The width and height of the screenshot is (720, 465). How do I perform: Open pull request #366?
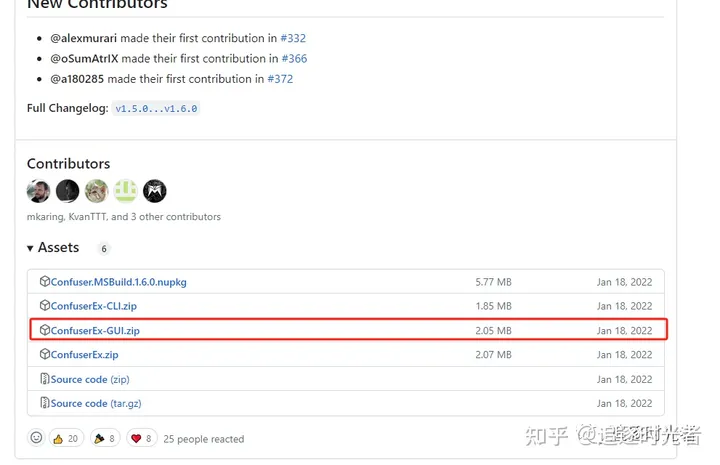click(x=294, y=58)
